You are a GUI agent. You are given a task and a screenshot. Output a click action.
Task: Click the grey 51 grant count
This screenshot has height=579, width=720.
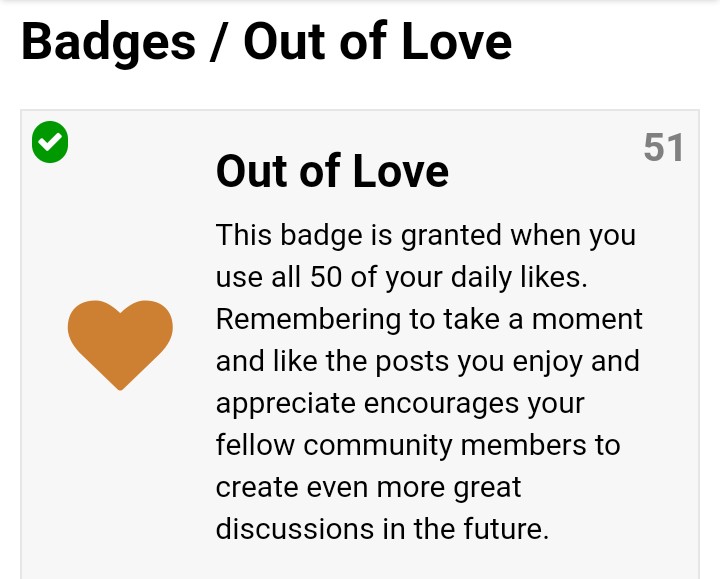pyautogui.click(x=664, y=147)
